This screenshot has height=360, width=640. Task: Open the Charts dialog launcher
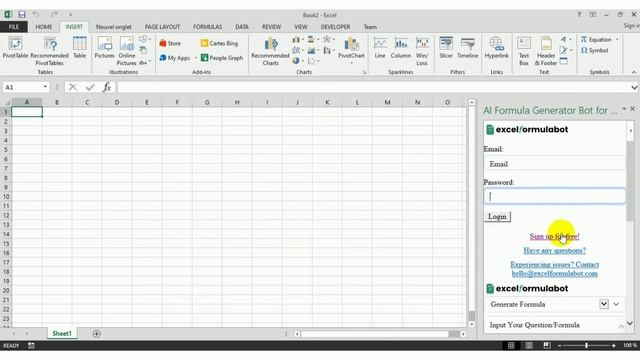tap(364, 72)
